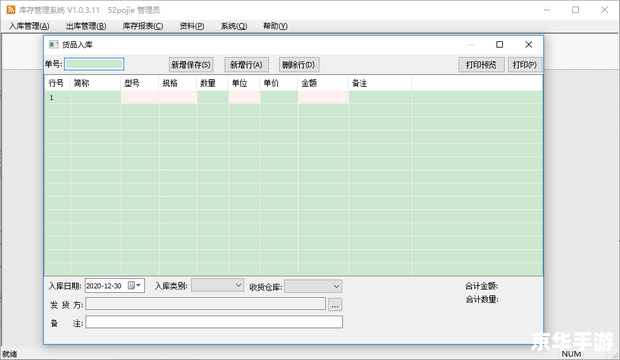This screenshot has height=360, width=620.
Task: Open the 资料(P) menu
Action: point(192,26)
